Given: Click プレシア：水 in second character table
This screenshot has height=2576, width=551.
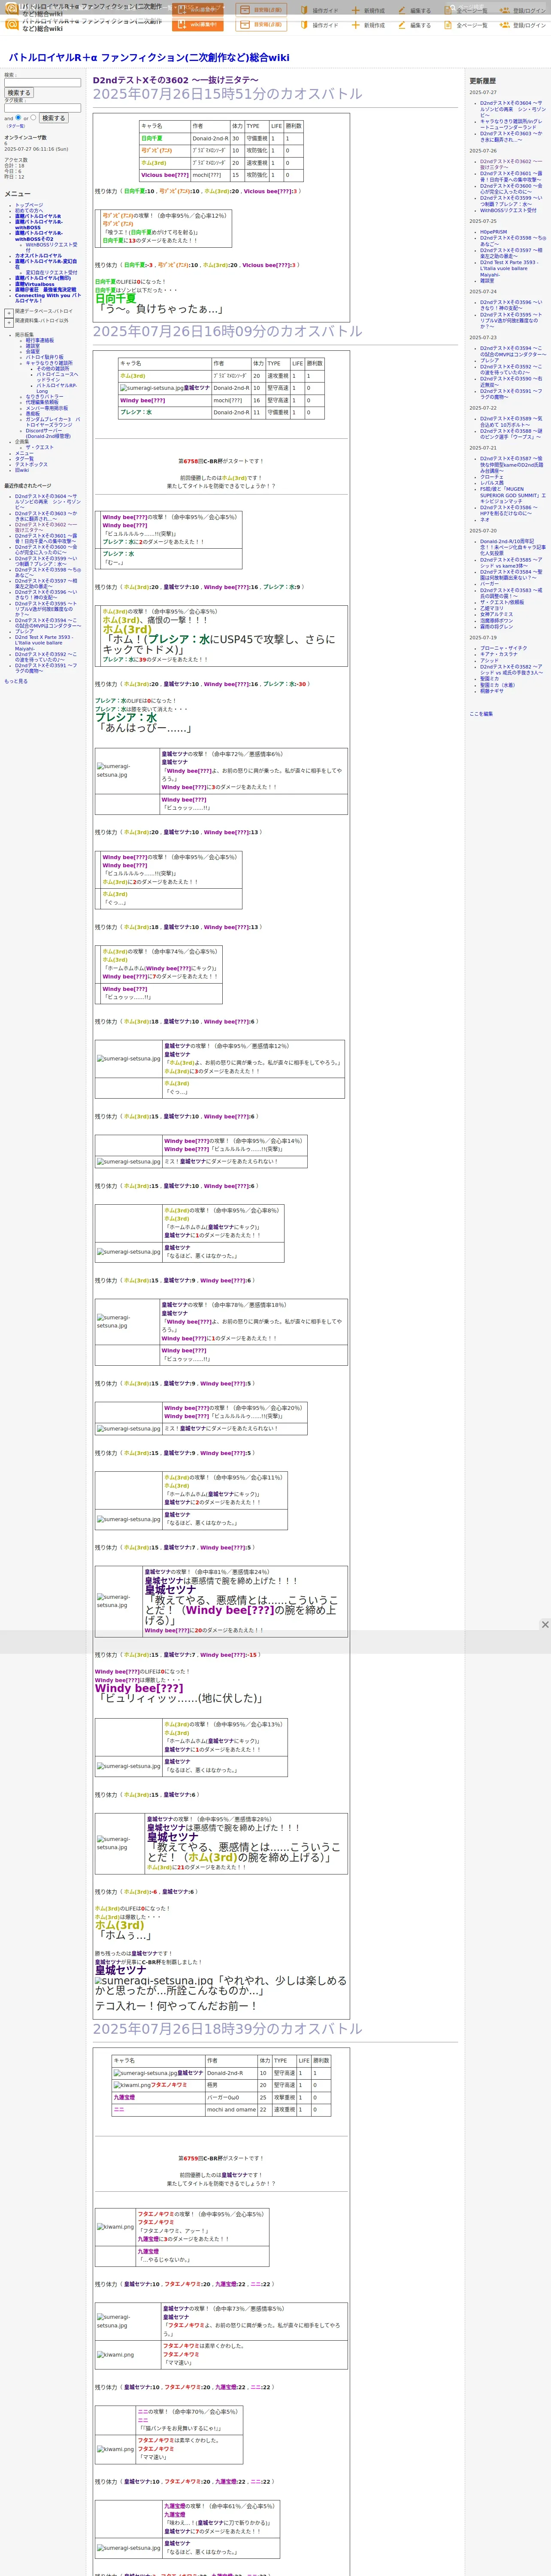Looking at the screenshot, I should (x=136, y=412).
